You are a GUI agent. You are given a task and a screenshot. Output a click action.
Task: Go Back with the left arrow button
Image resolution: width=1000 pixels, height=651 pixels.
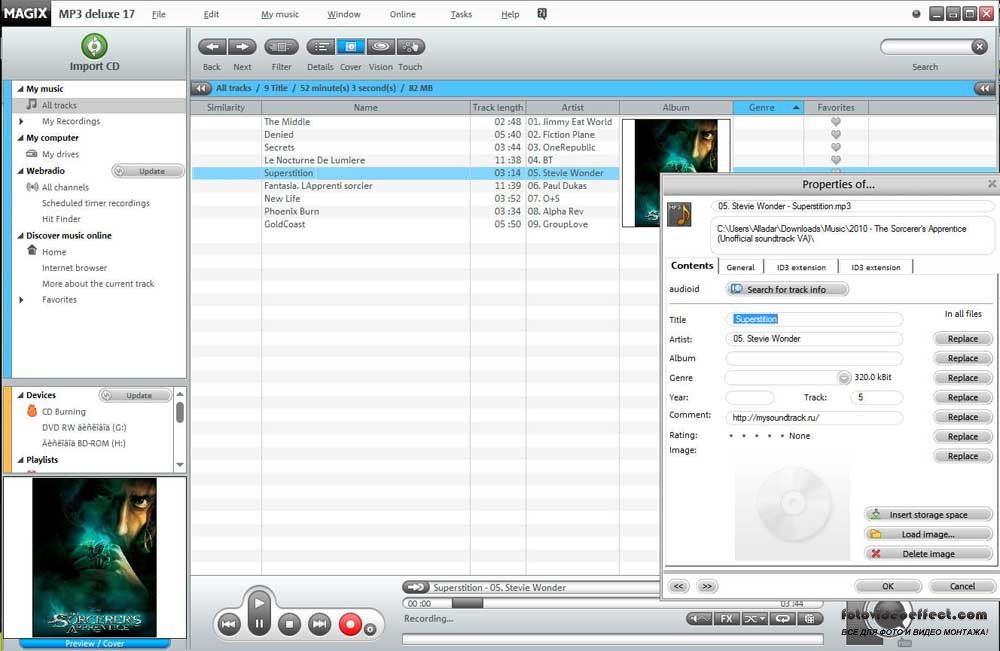212,47
